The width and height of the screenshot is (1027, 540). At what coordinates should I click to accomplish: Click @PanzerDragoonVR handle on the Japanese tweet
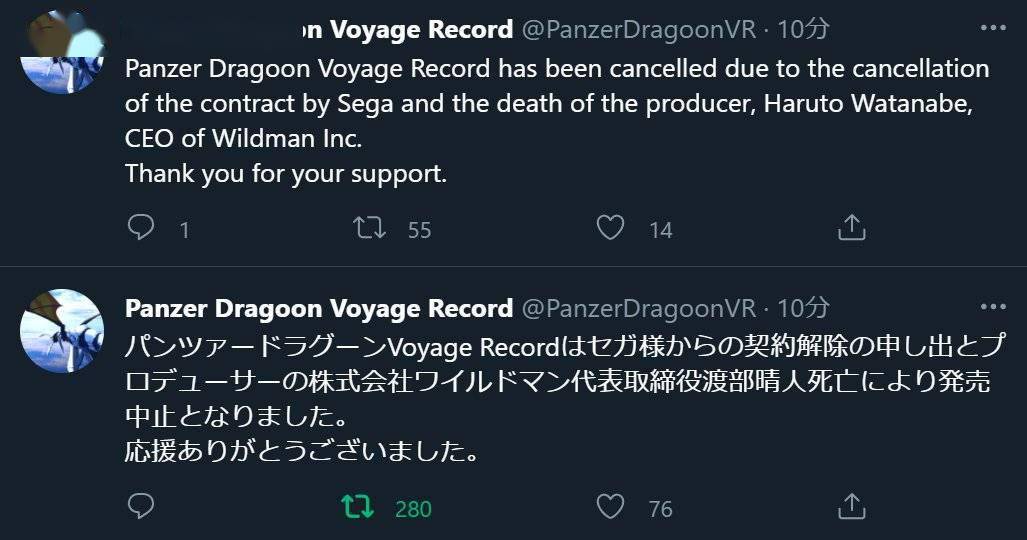click(639, 307)
